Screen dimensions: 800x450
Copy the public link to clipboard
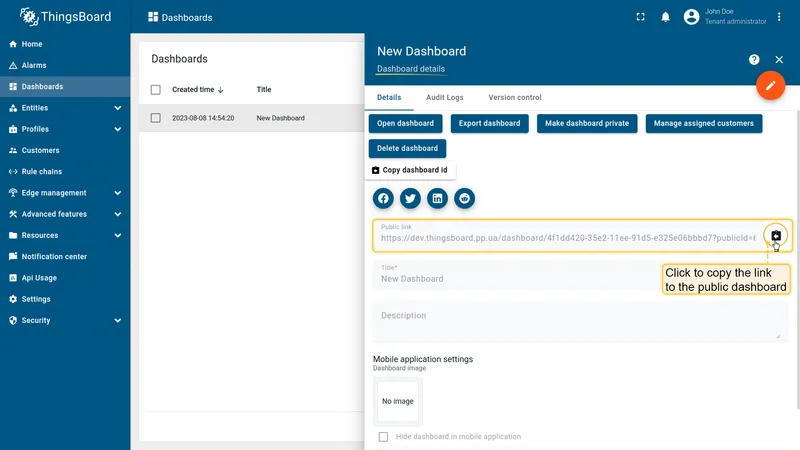click(776, 235)
